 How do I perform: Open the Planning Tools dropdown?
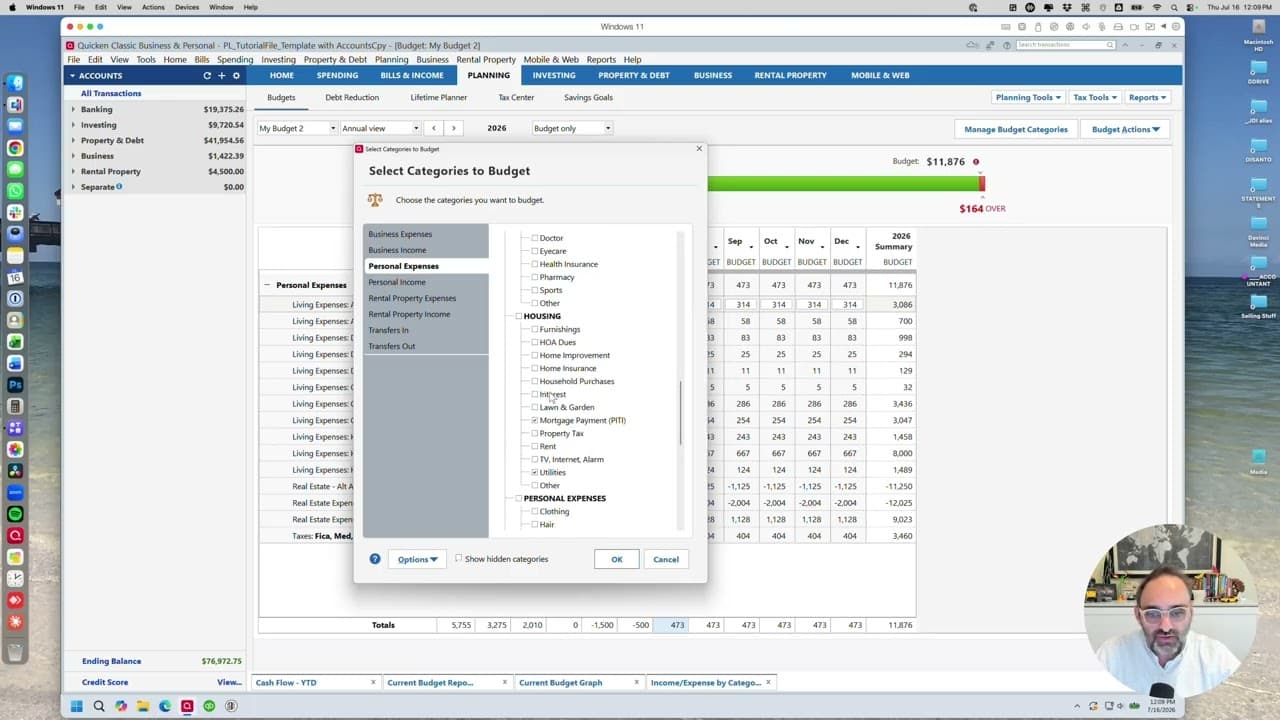[1027, 97]
